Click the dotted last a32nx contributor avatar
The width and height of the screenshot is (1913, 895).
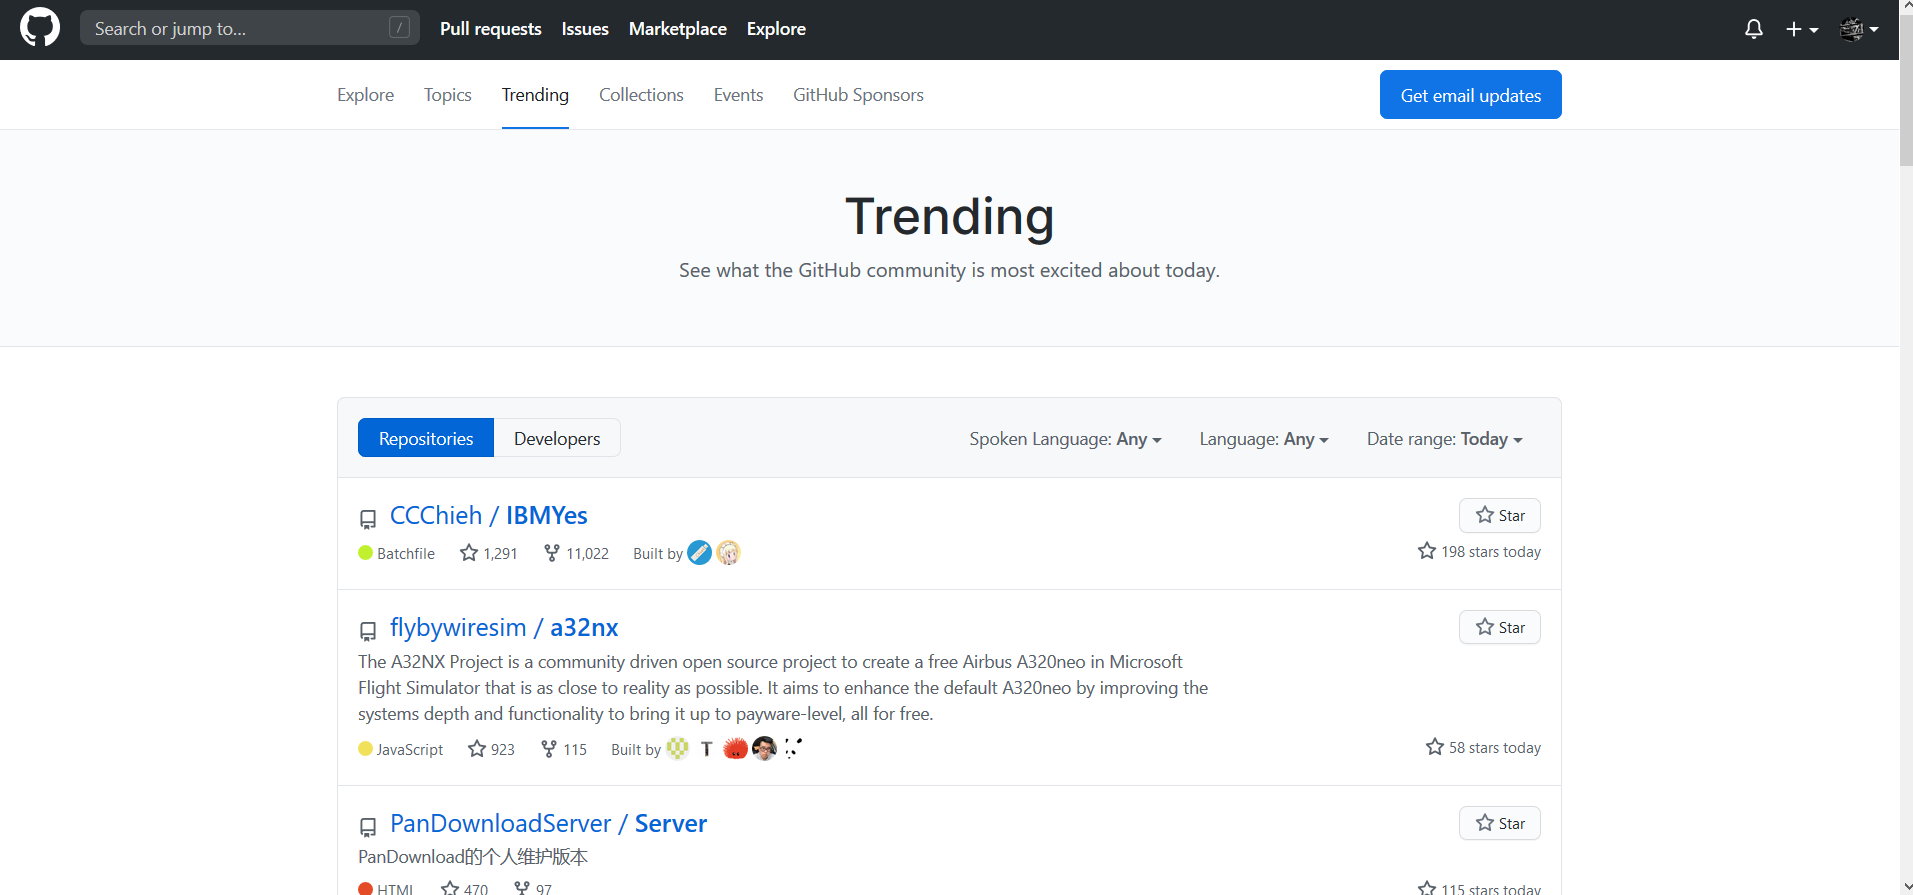pos(793,749)
